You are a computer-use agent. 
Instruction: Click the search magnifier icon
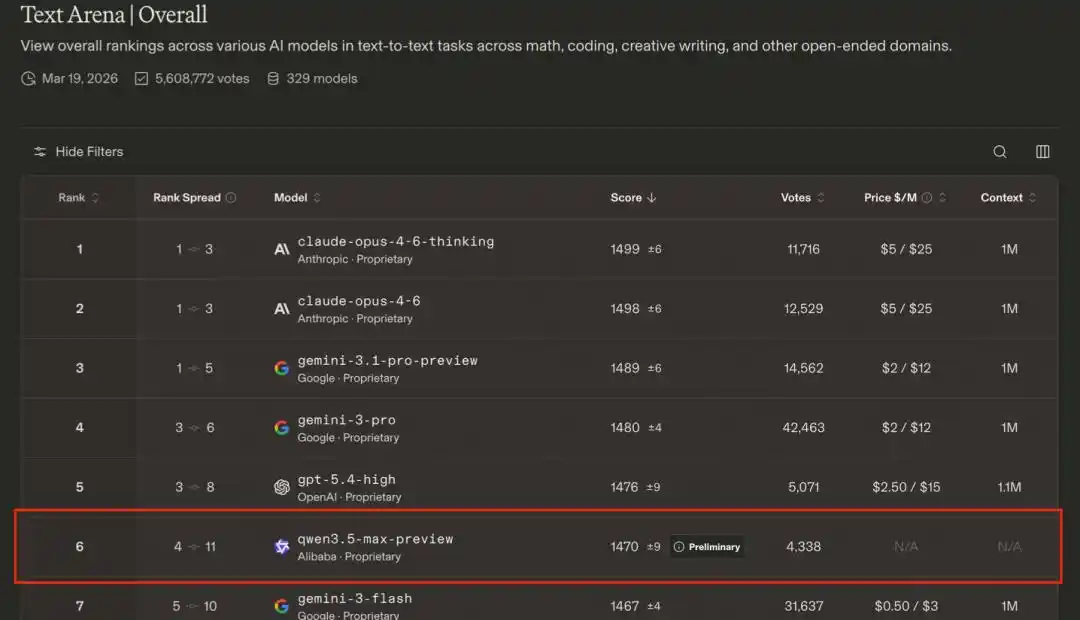(x=999, y=152)
